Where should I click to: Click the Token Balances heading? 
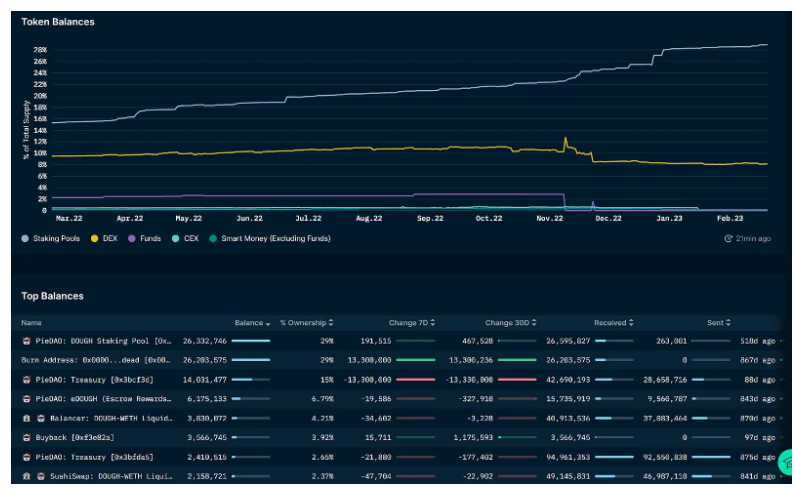coord(58,22)
